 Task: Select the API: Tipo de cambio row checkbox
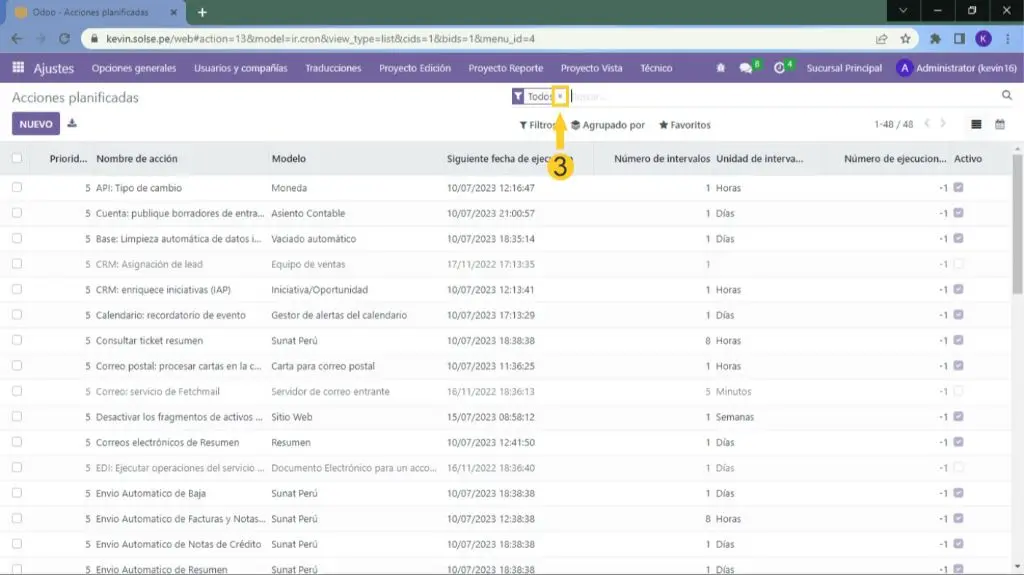click(17, 187)
